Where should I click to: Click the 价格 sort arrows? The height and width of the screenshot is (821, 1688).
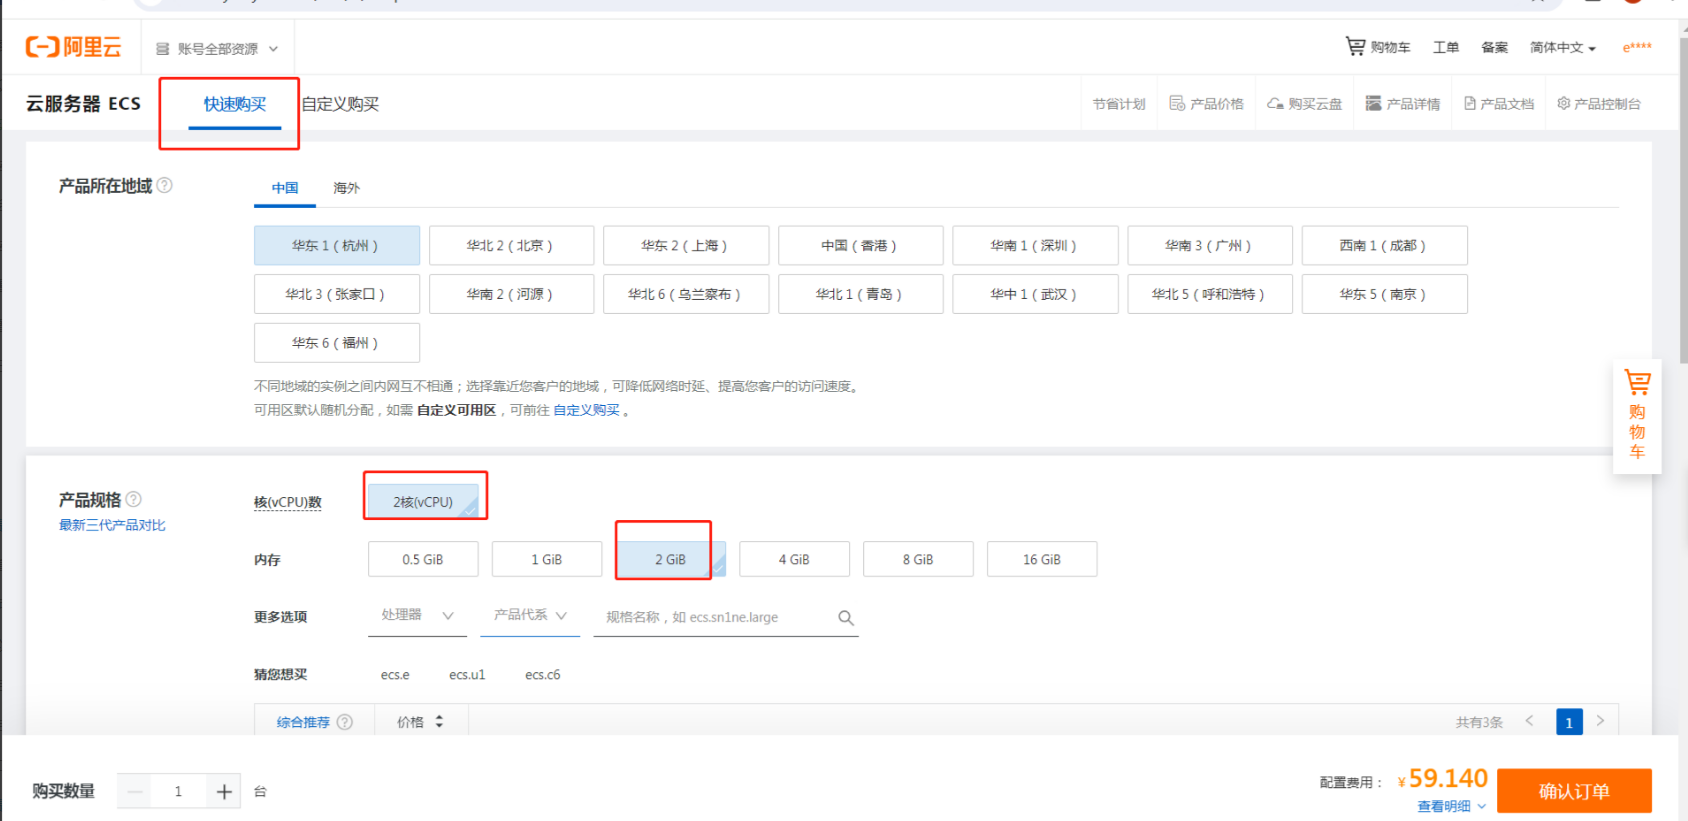(439, 722)
